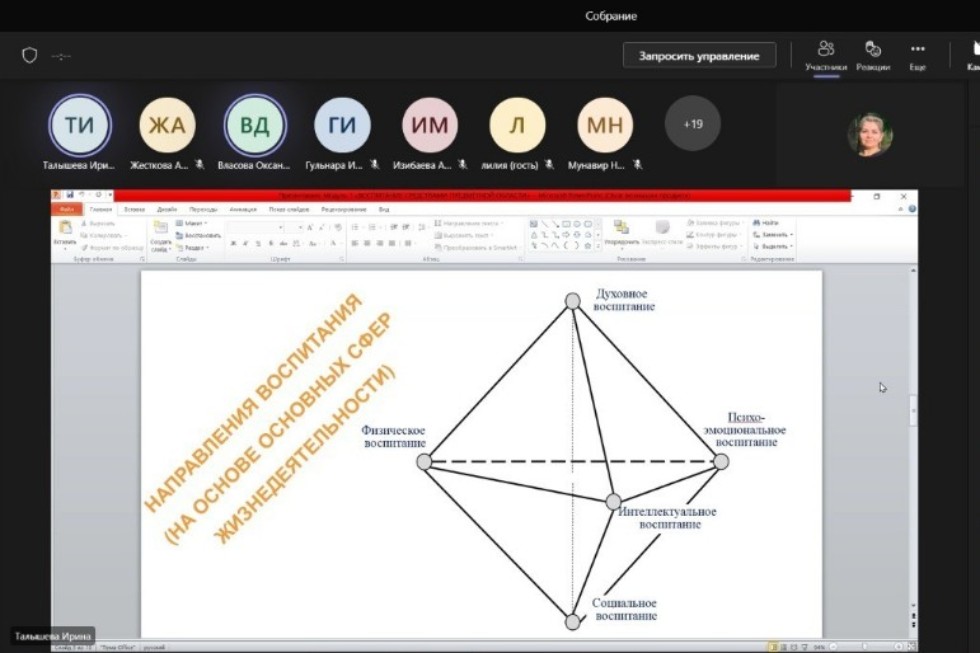Click the presenter video thumbnail
This screenshot has width=980, height=653.
(869, 135)
